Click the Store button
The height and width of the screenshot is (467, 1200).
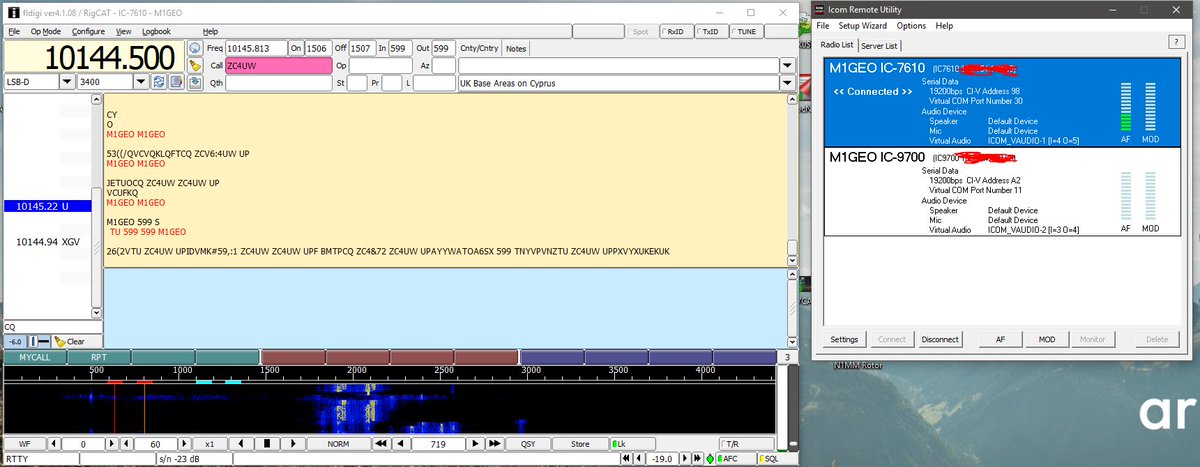coord(580,443)
